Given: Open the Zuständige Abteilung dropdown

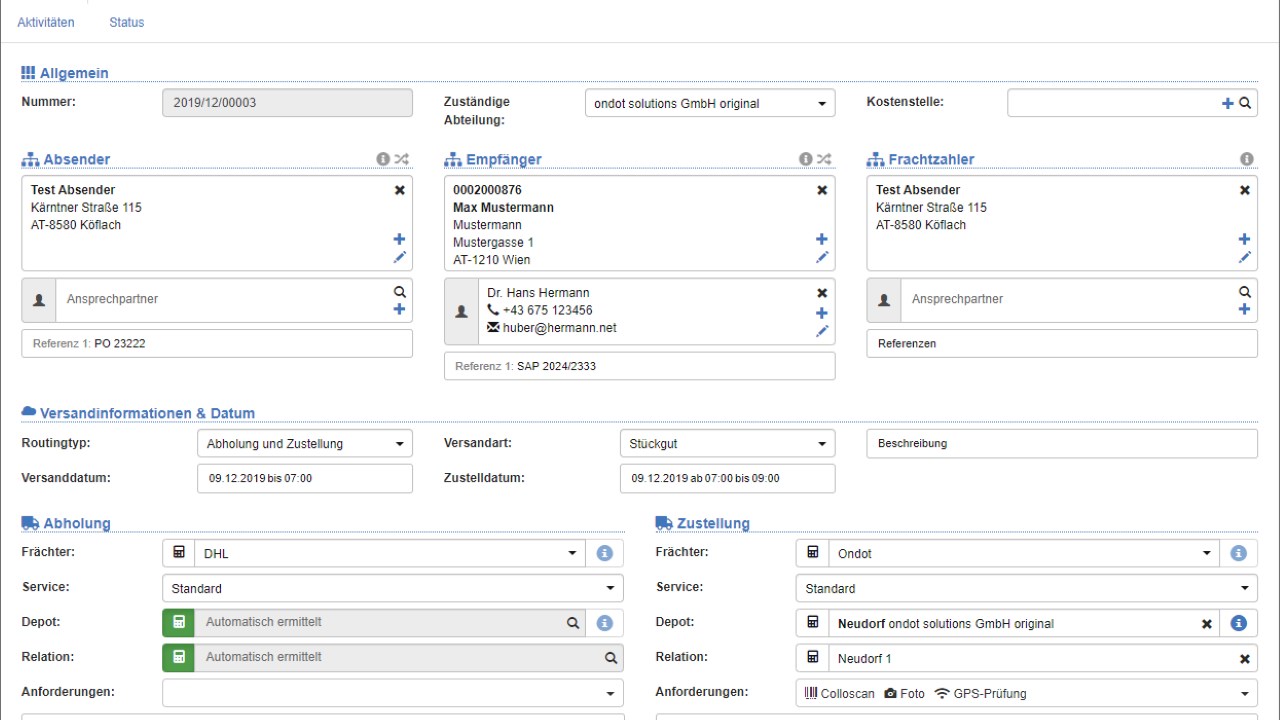Looking at the screenshot, I should coord(709,103).
